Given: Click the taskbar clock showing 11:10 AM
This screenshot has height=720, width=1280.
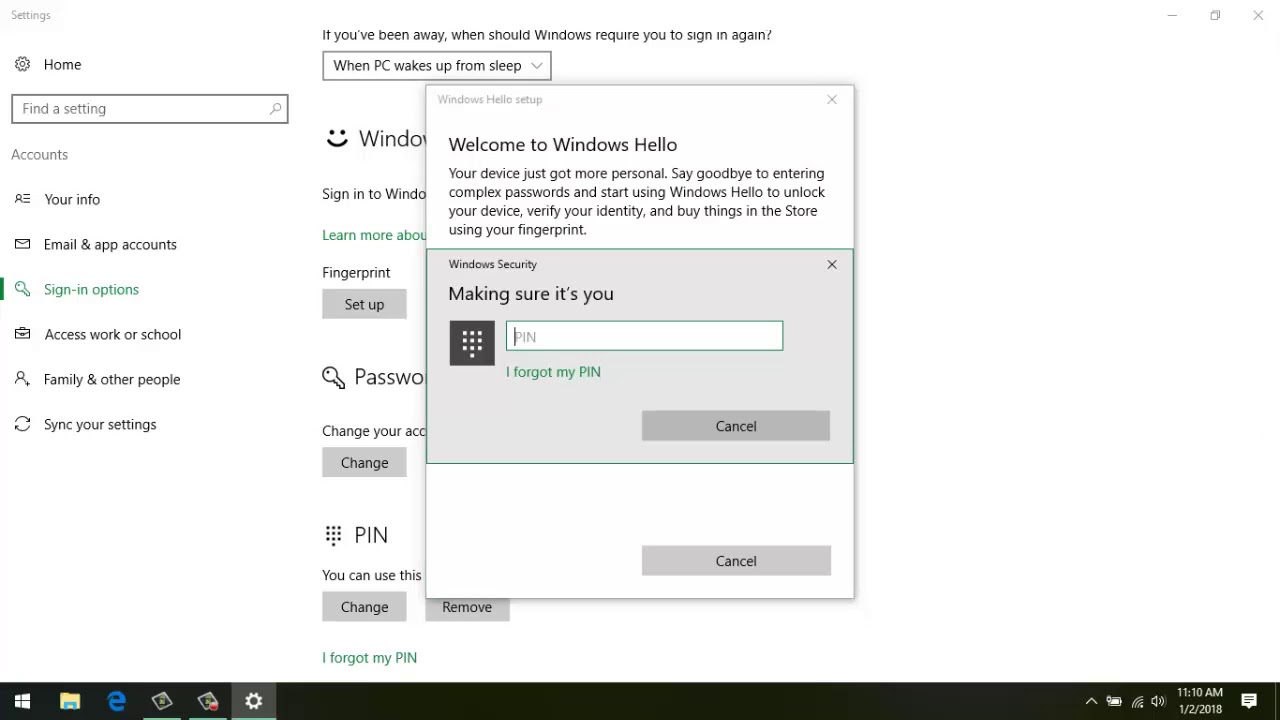Looking at the screenshot, I should coord(1199,701).
